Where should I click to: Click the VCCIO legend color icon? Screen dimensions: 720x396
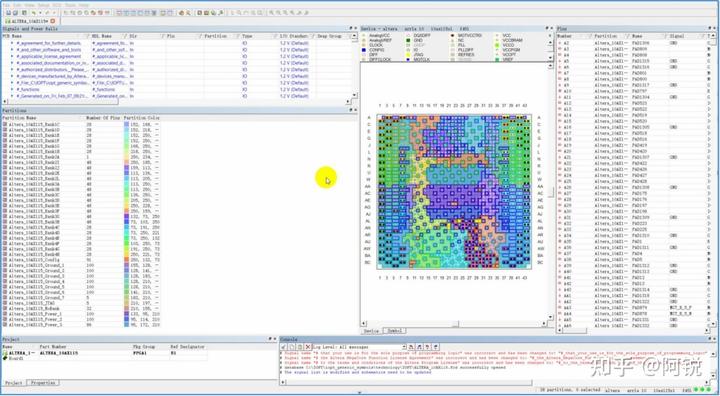497,45
